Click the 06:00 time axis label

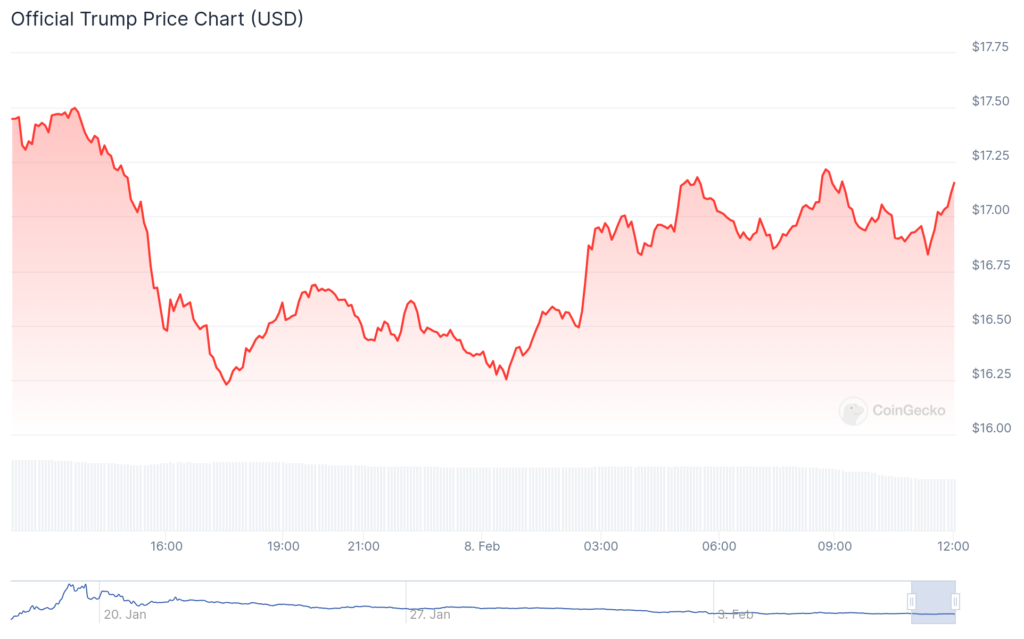pos(719,546)
